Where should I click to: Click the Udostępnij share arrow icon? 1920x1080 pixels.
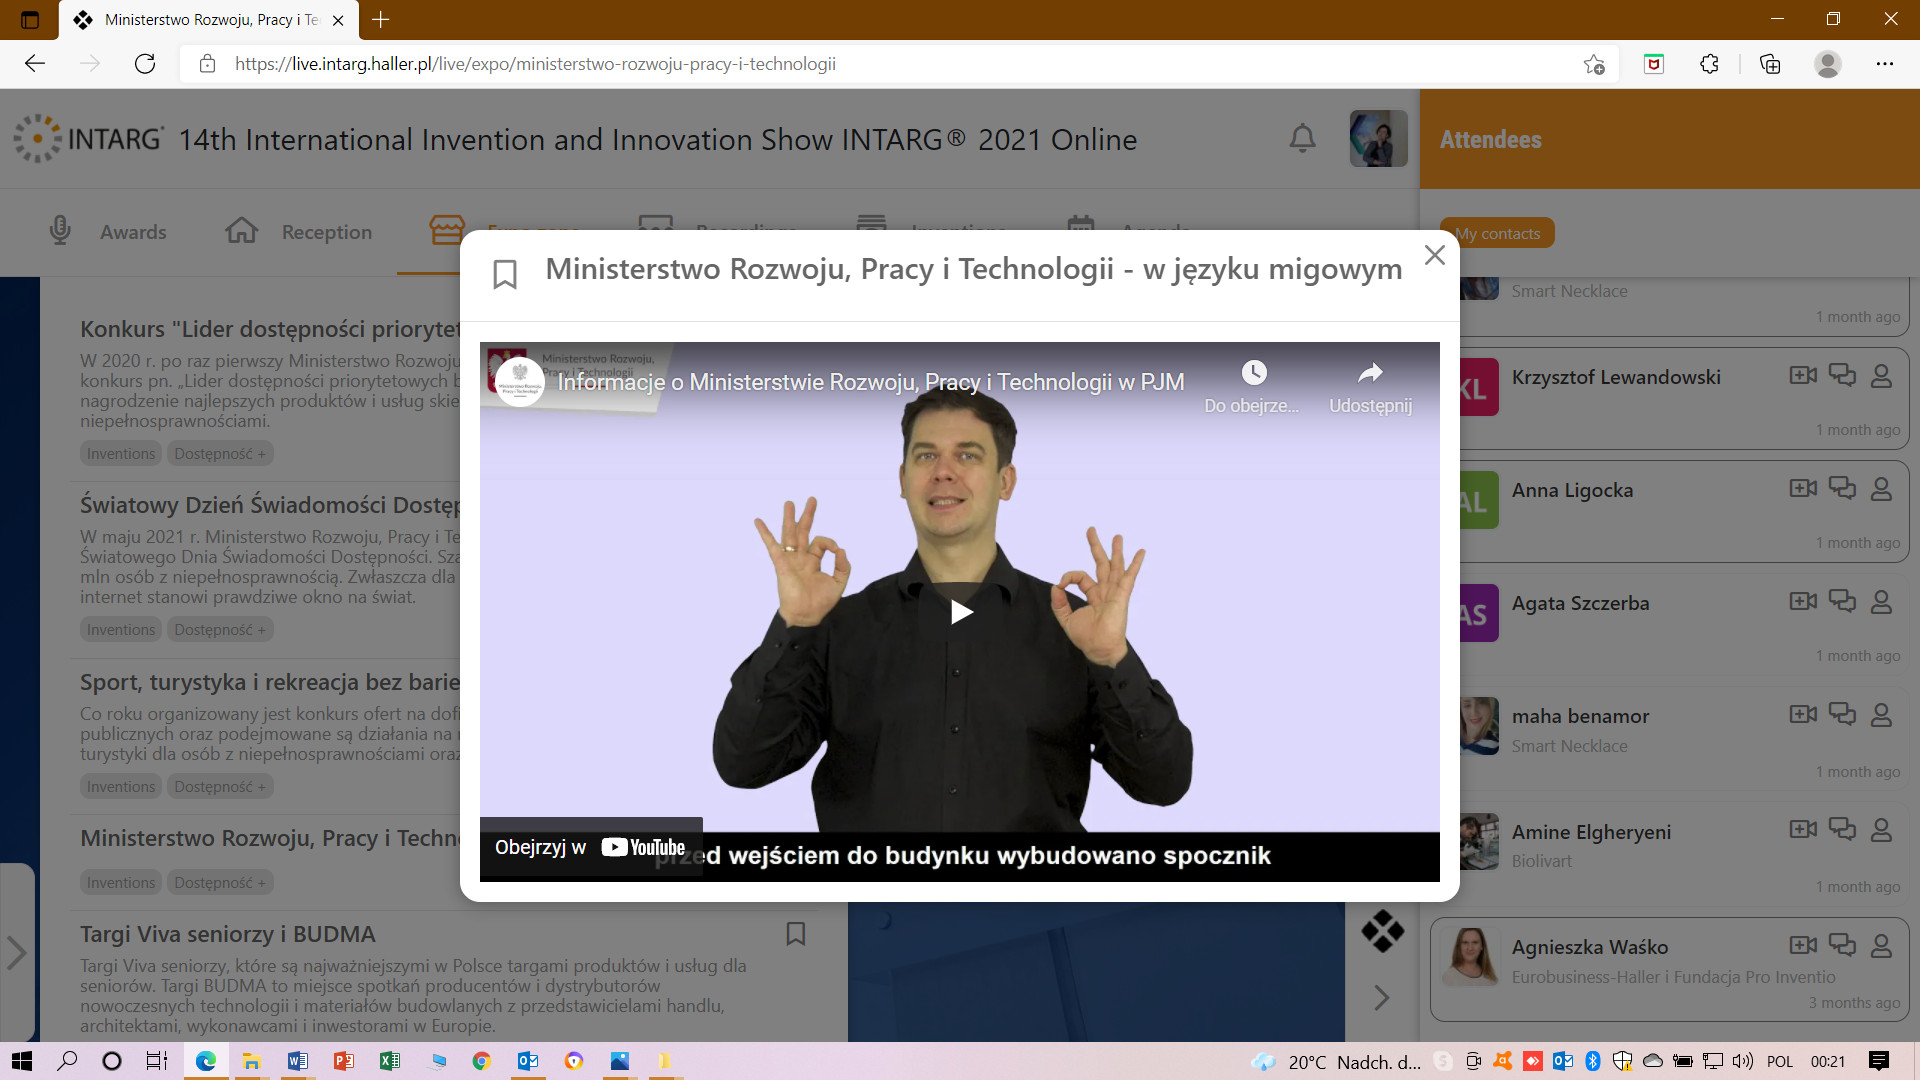coord(1370,373)
